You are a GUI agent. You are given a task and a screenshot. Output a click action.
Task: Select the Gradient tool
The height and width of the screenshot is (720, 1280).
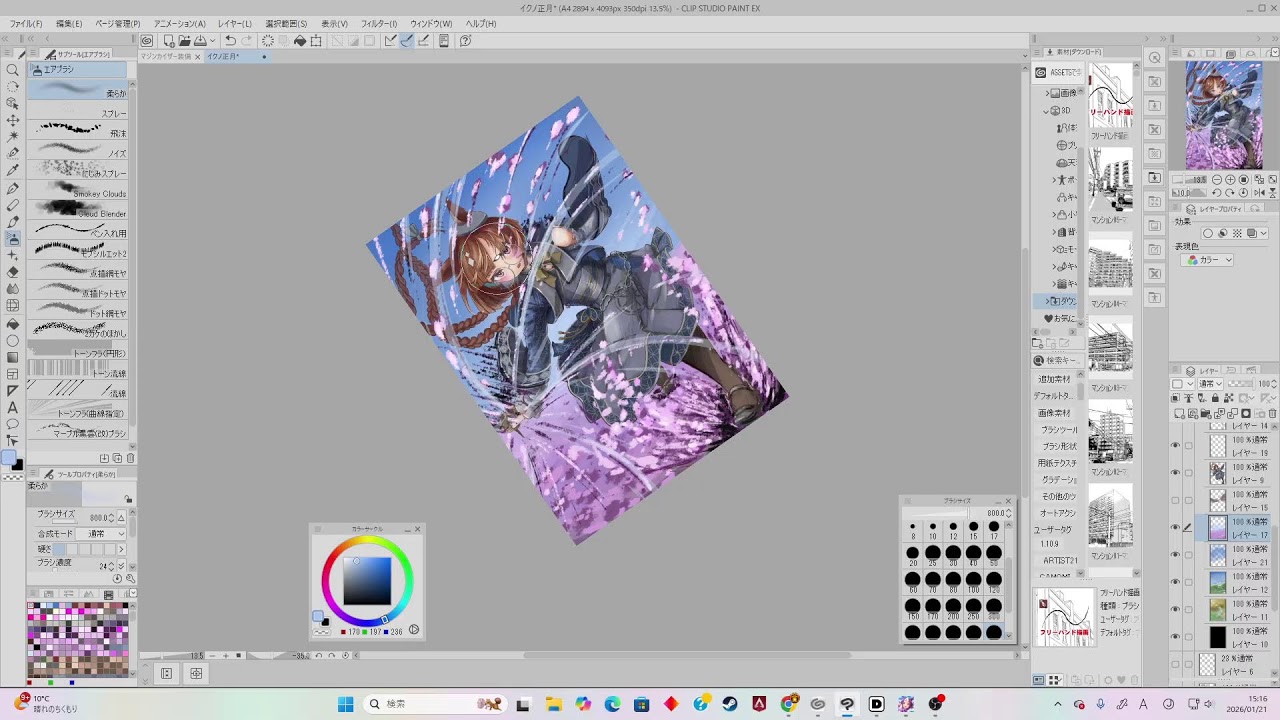(13, 357)
